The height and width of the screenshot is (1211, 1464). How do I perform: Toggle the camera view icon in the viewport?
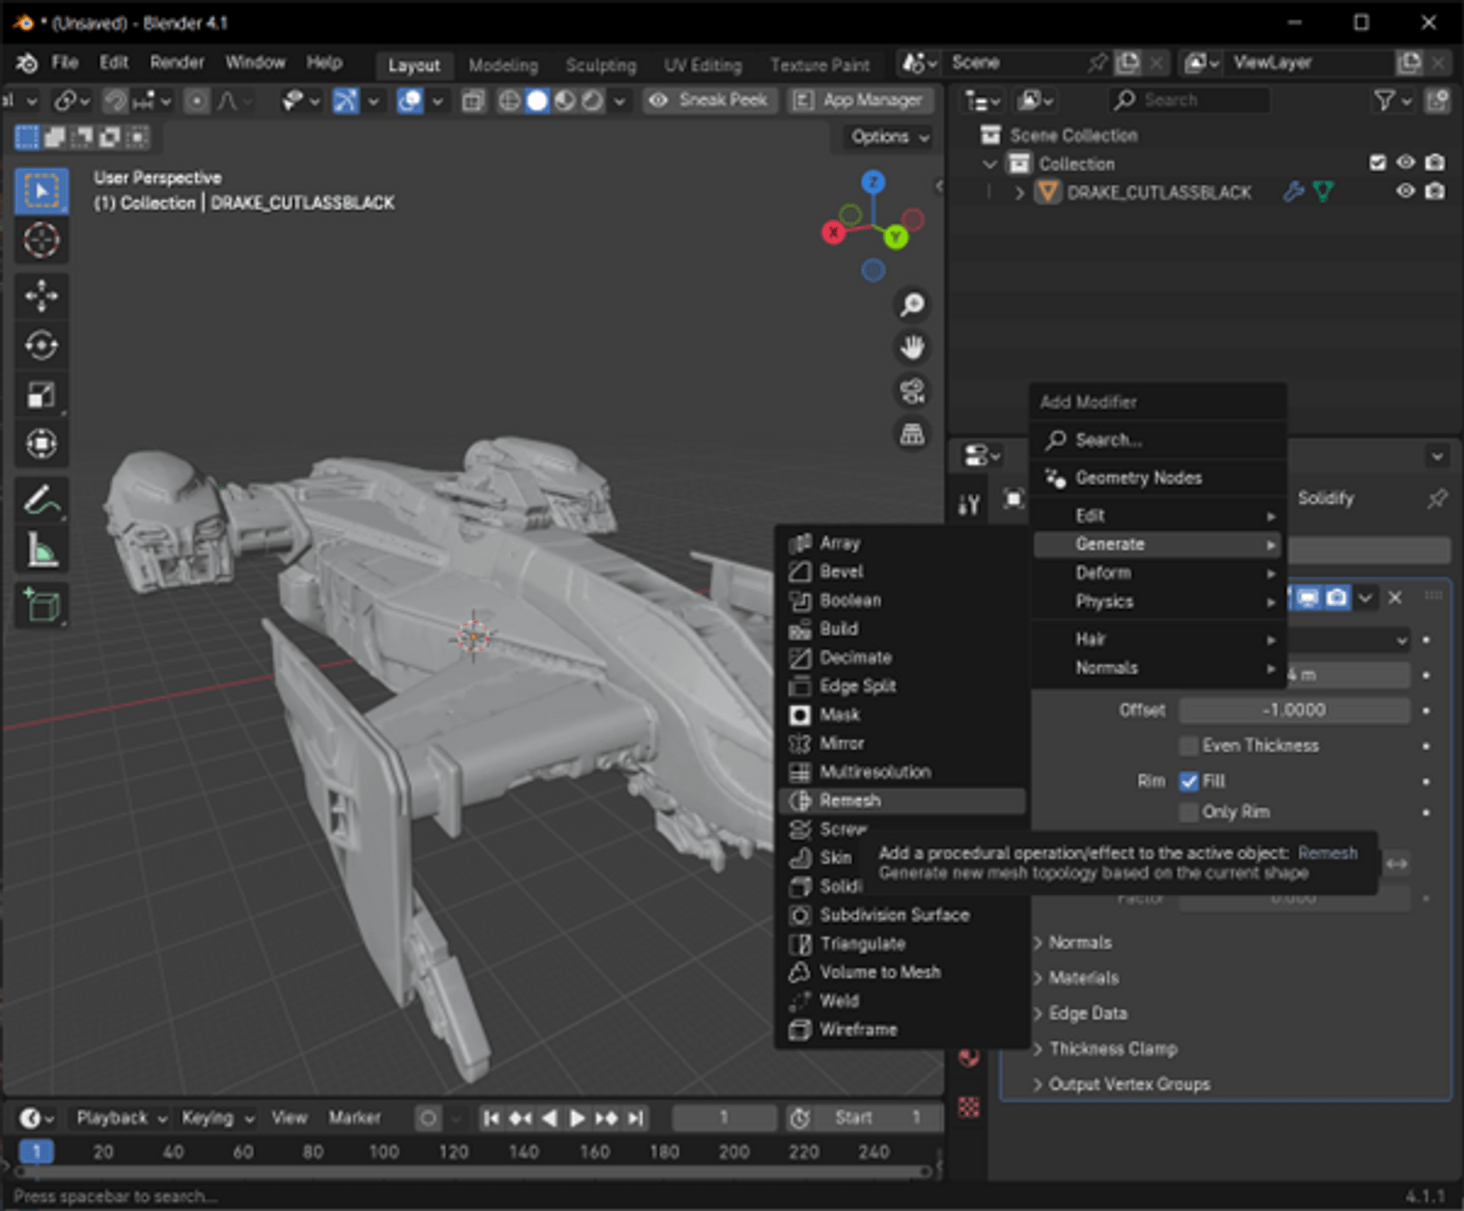[x=911, y=391]
